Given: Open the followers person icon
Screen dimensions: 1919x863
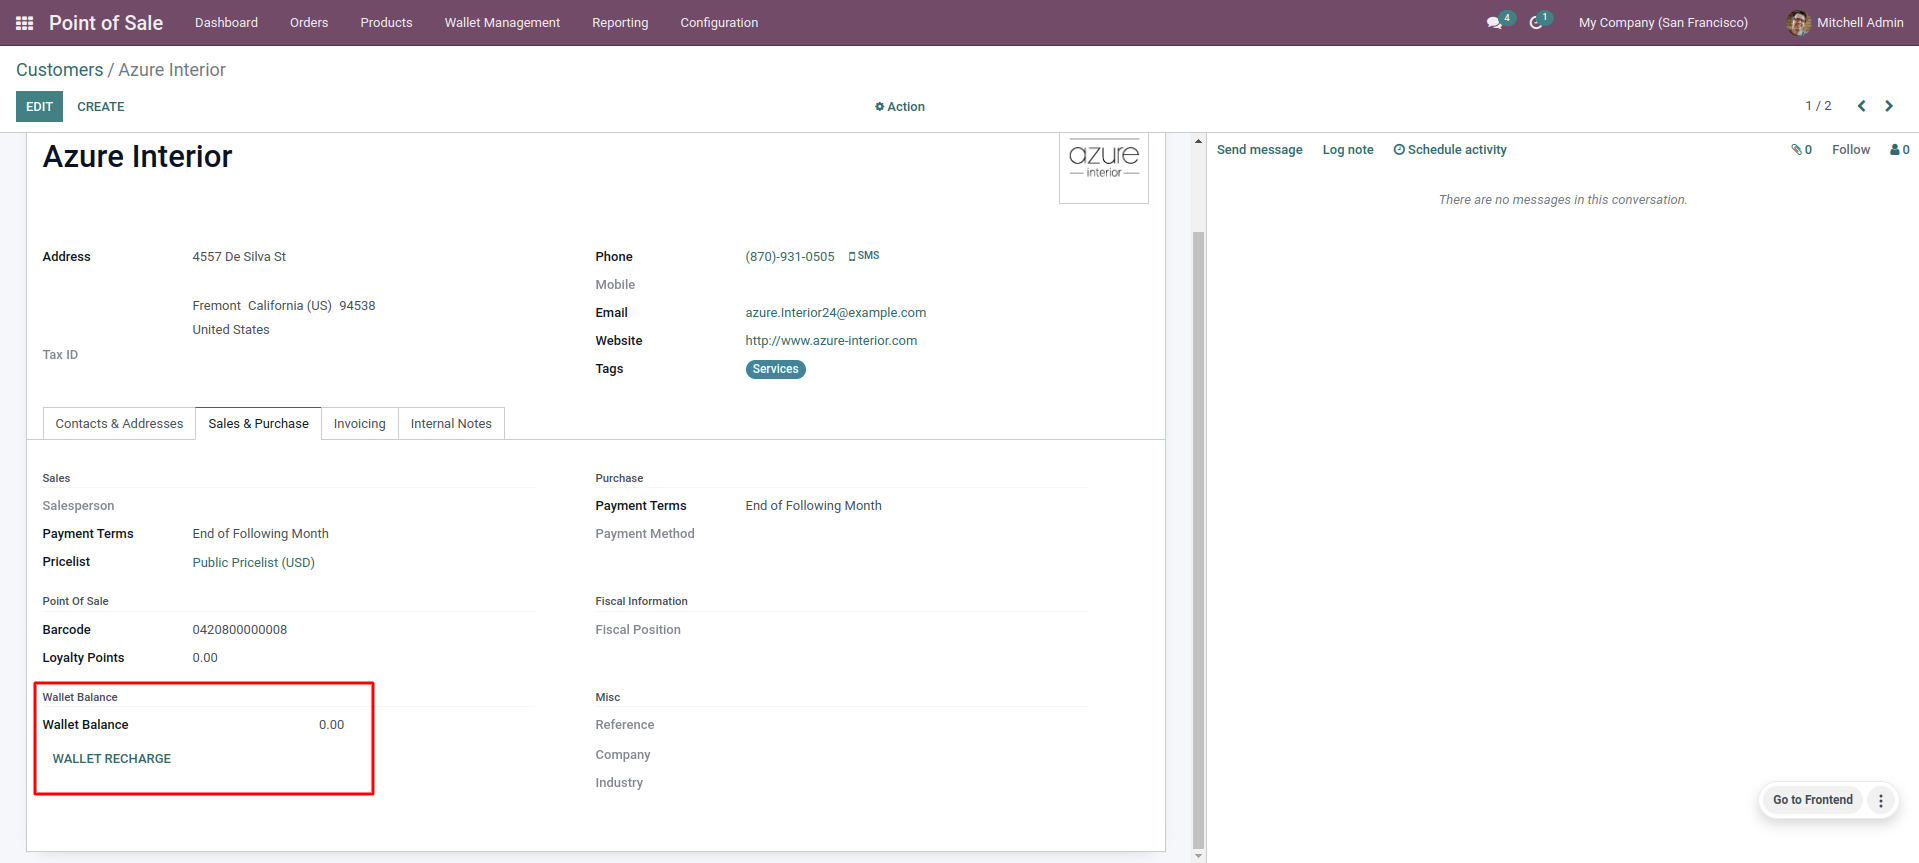Looking at the screenshot, I should (x=1900, y=150).
